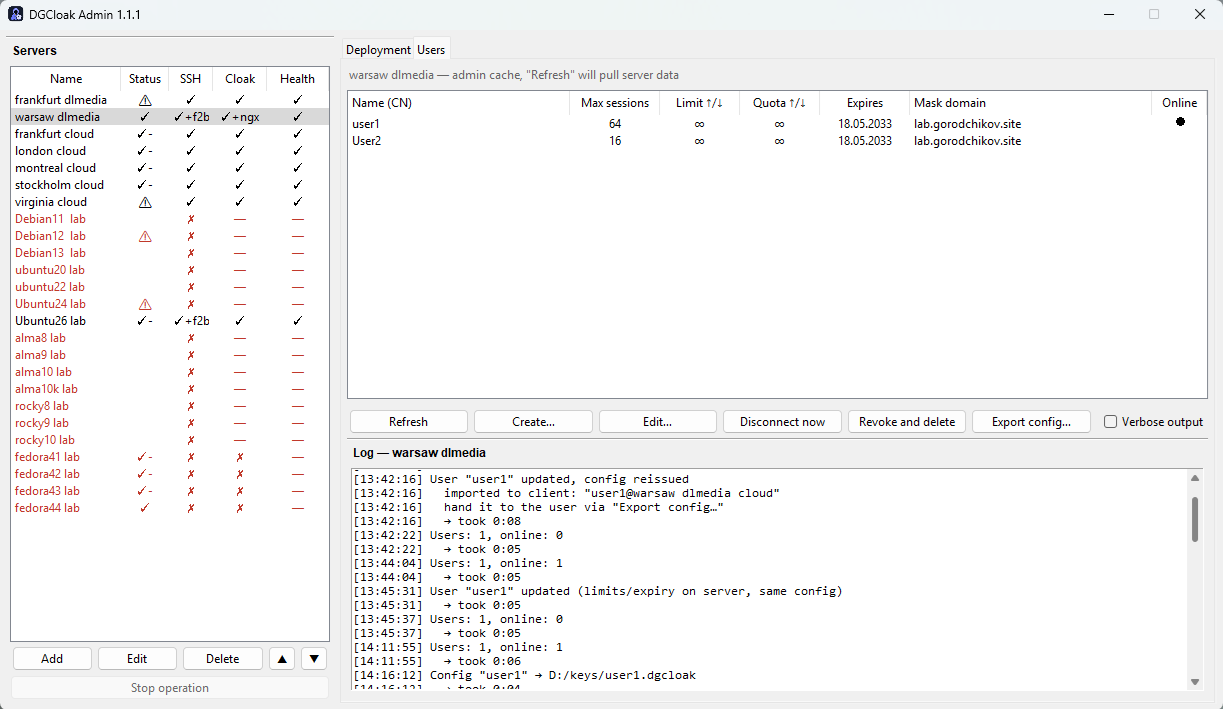Click the Stop operation button
This screenshot has height=709, width=1223.
(170, 688)
